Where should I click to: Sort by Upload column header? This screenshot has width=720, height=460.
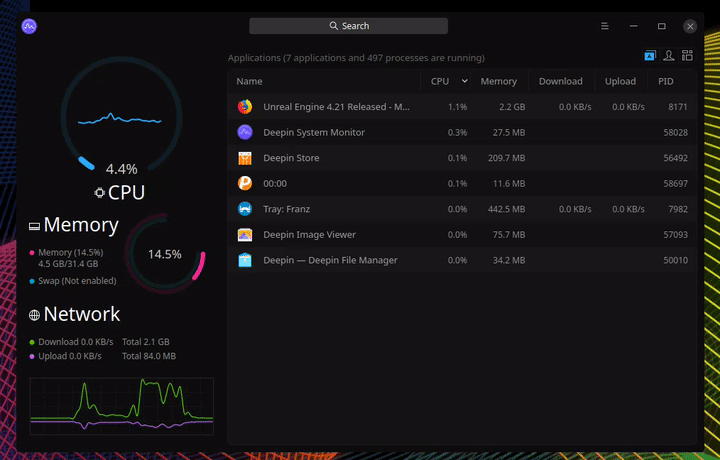pyautogui.click(x=620, y=81)
